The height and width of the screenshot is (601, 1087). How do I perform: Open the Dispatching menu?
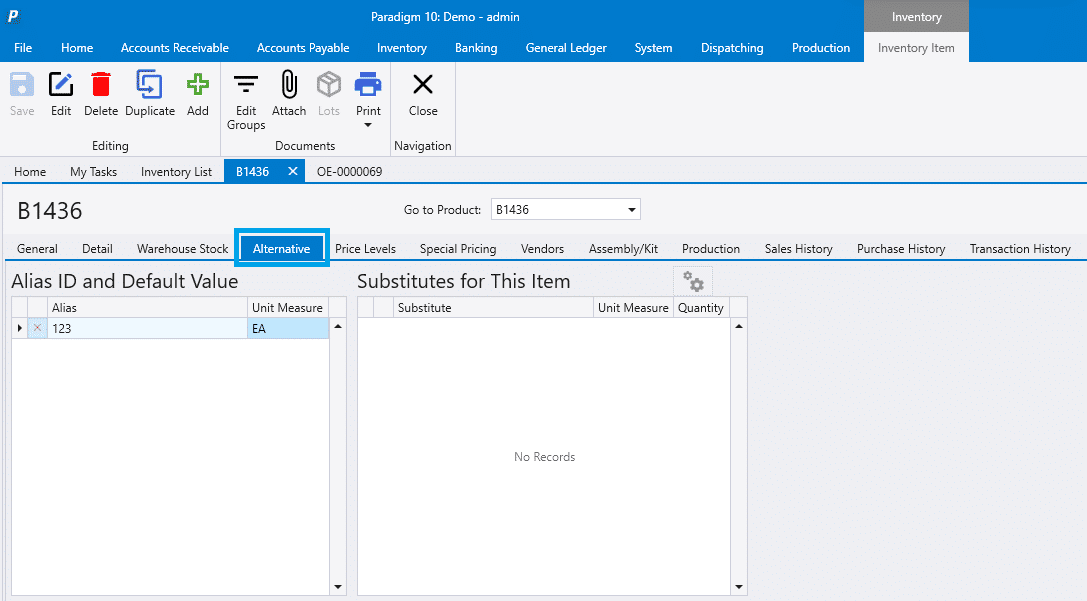(732, 48)
